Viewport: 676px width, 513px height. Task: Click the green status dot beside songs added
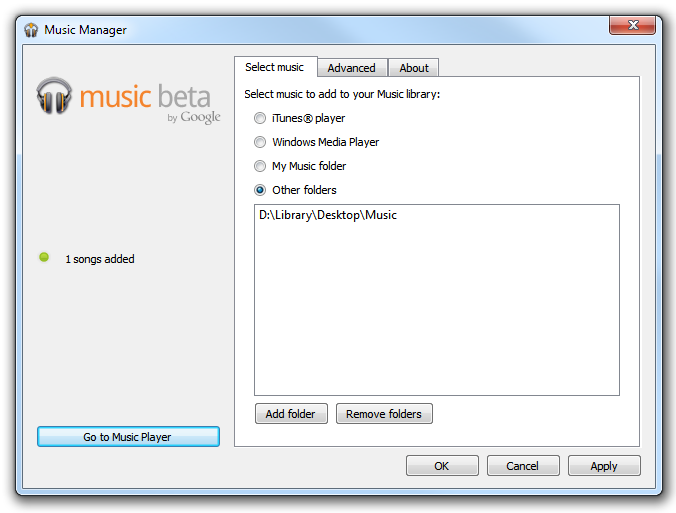44,257
